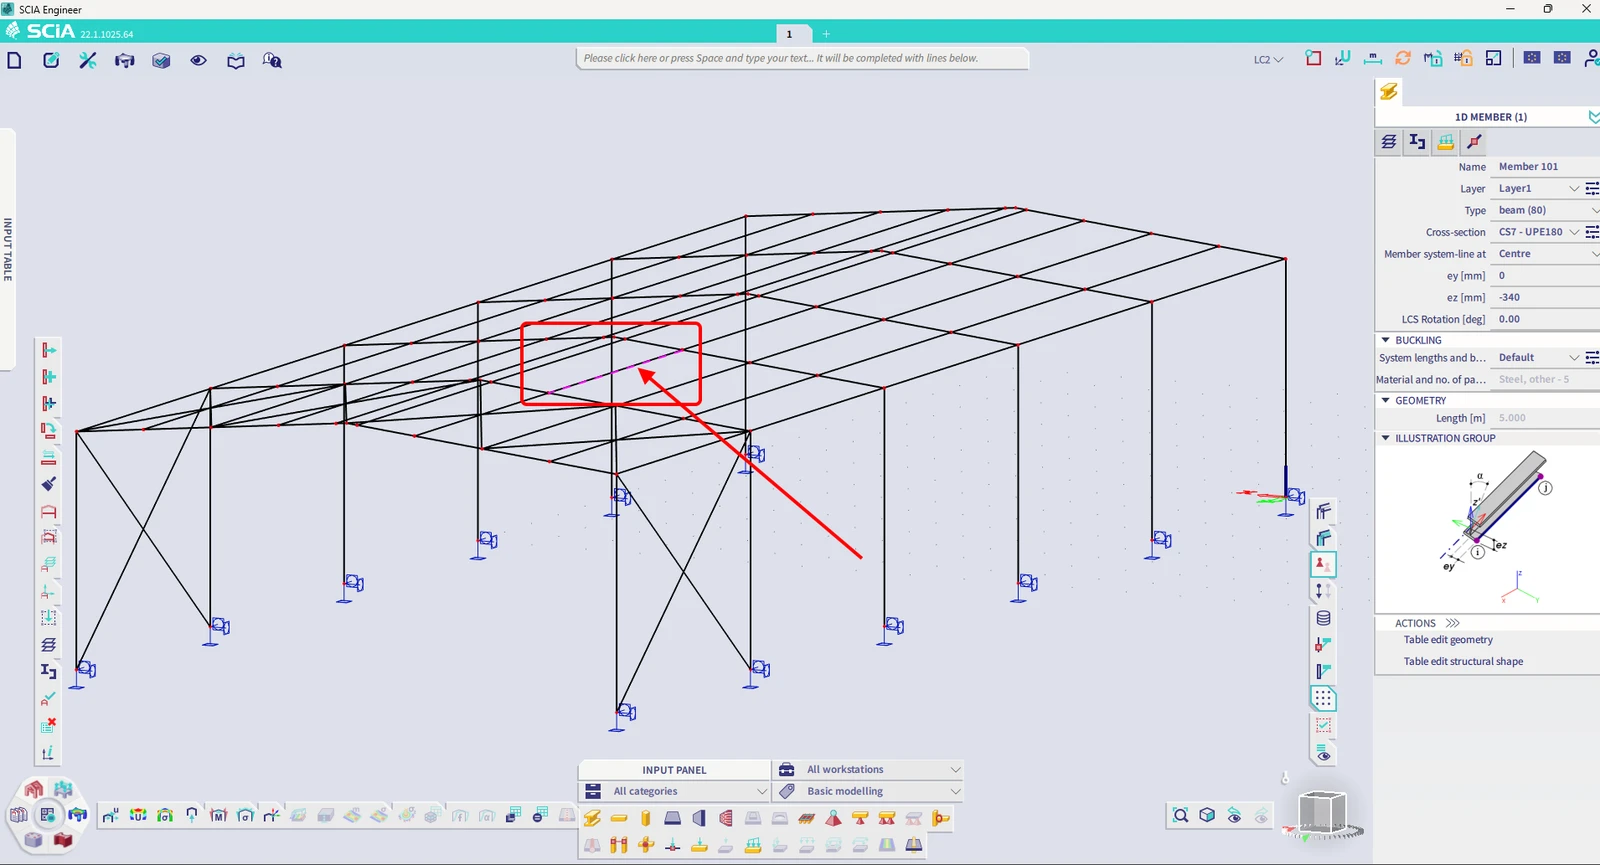
Task: Click the dimension units 'm' icon
Action: pos(1373,58)
